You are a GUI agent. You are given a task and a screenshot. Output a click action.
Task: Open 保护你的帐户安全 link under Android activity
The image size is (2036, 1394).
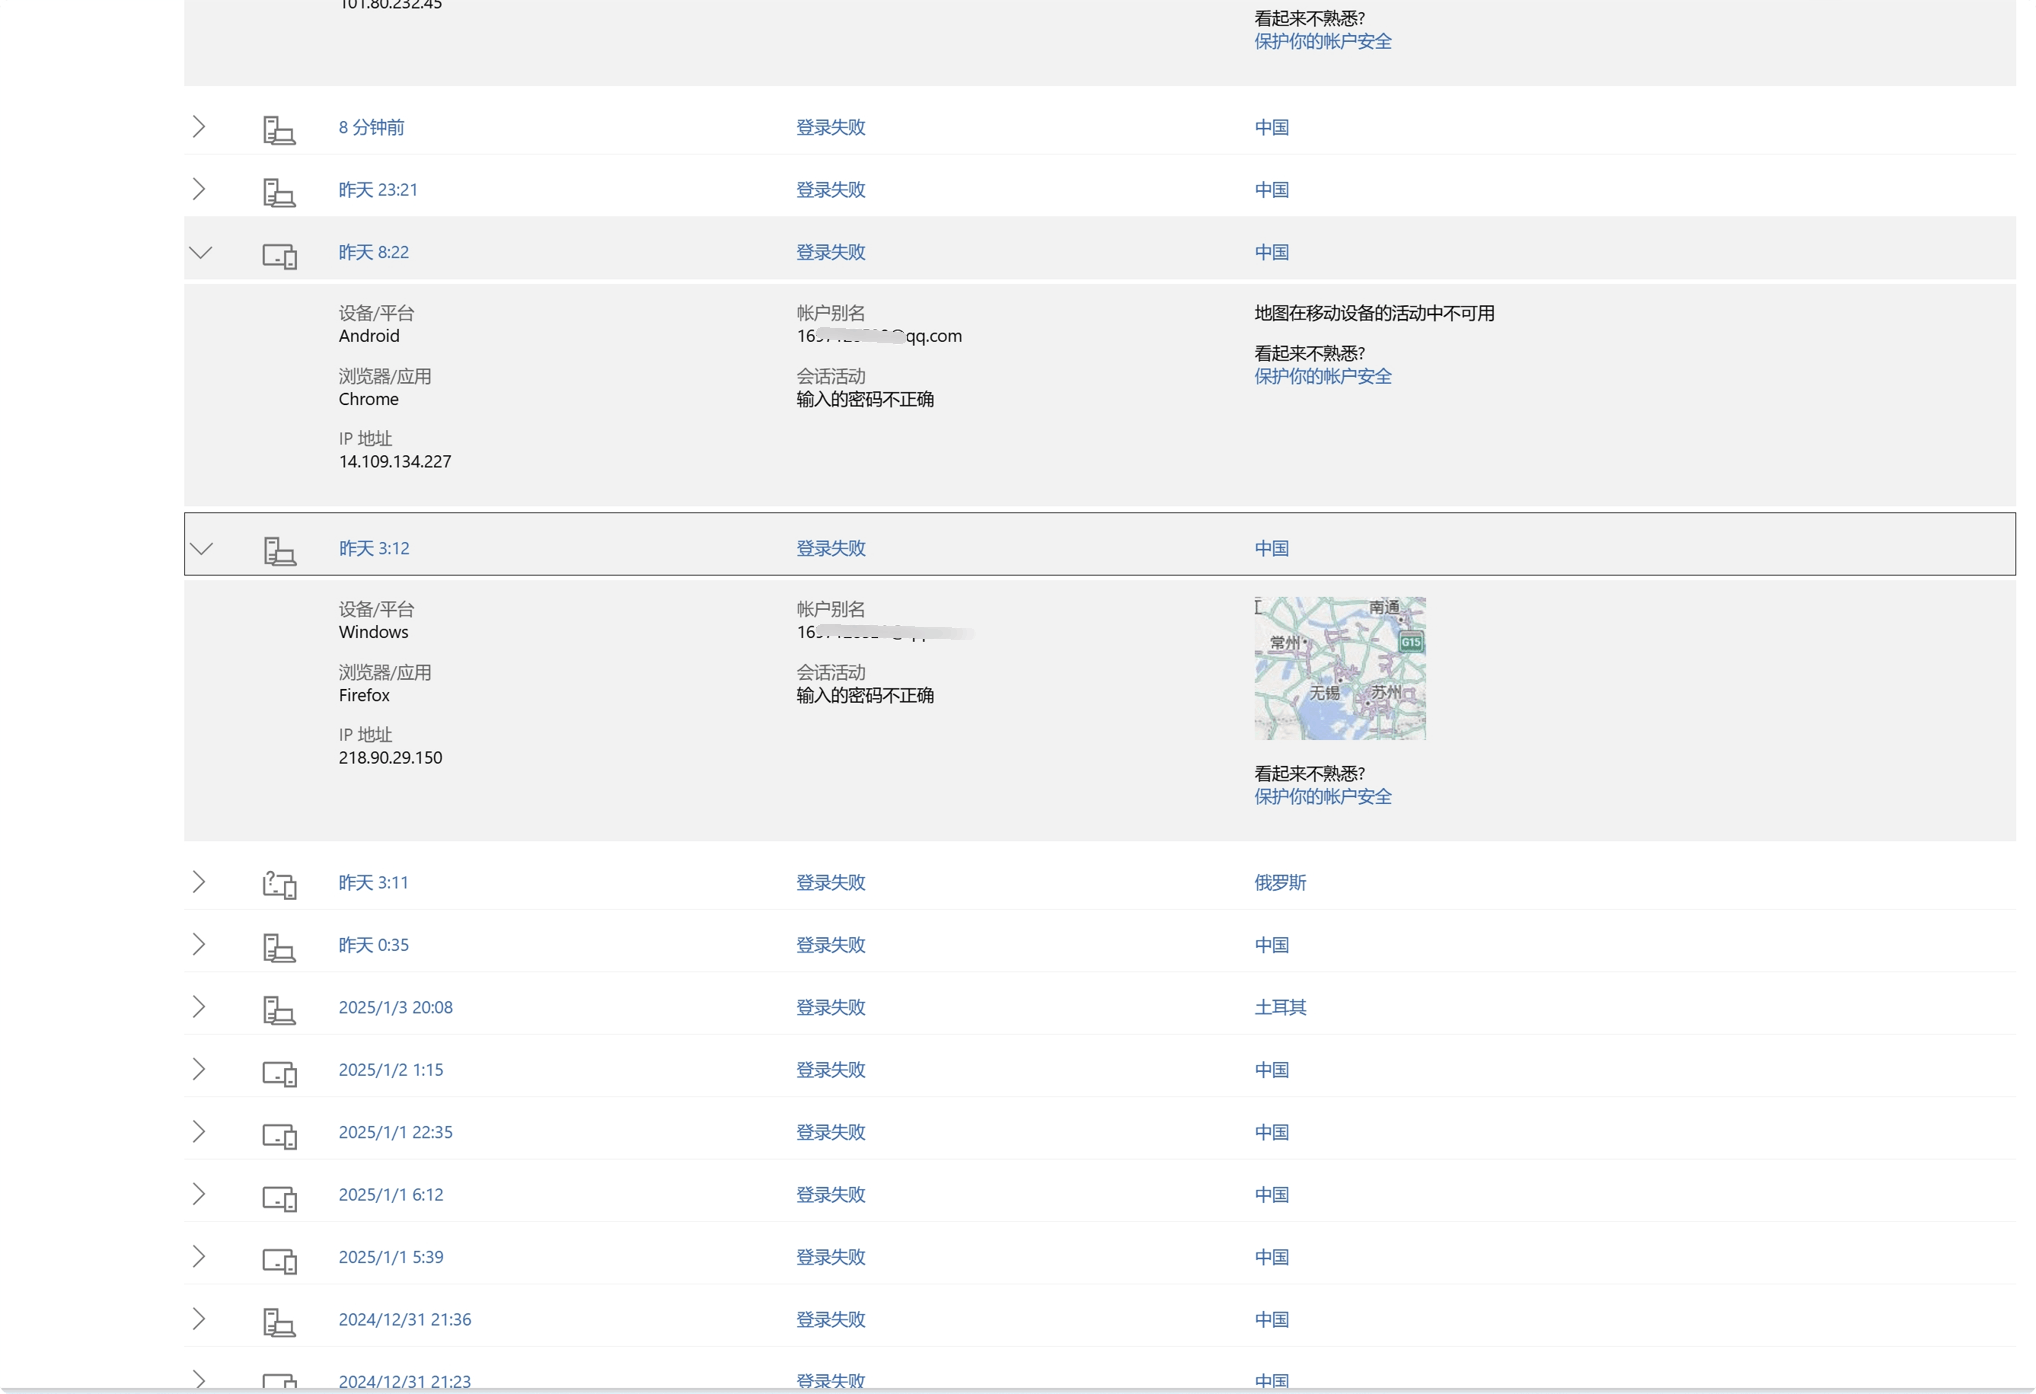point(1322,376)
